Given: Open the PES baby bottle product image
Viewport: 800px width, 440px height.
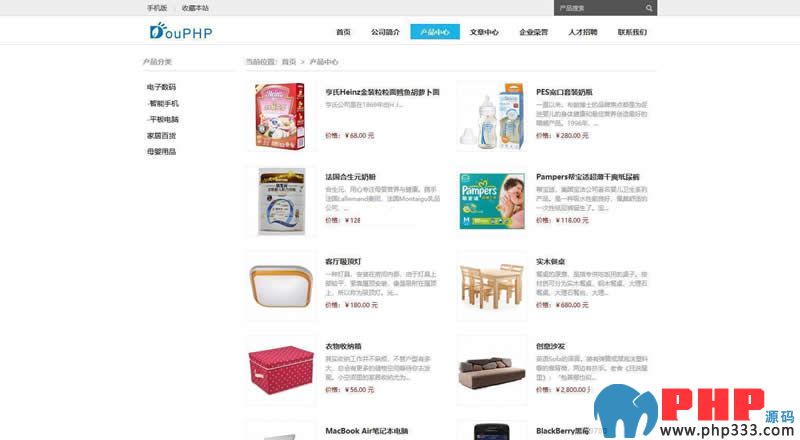Looking at the screenshot, I should (x=492, y=116).
